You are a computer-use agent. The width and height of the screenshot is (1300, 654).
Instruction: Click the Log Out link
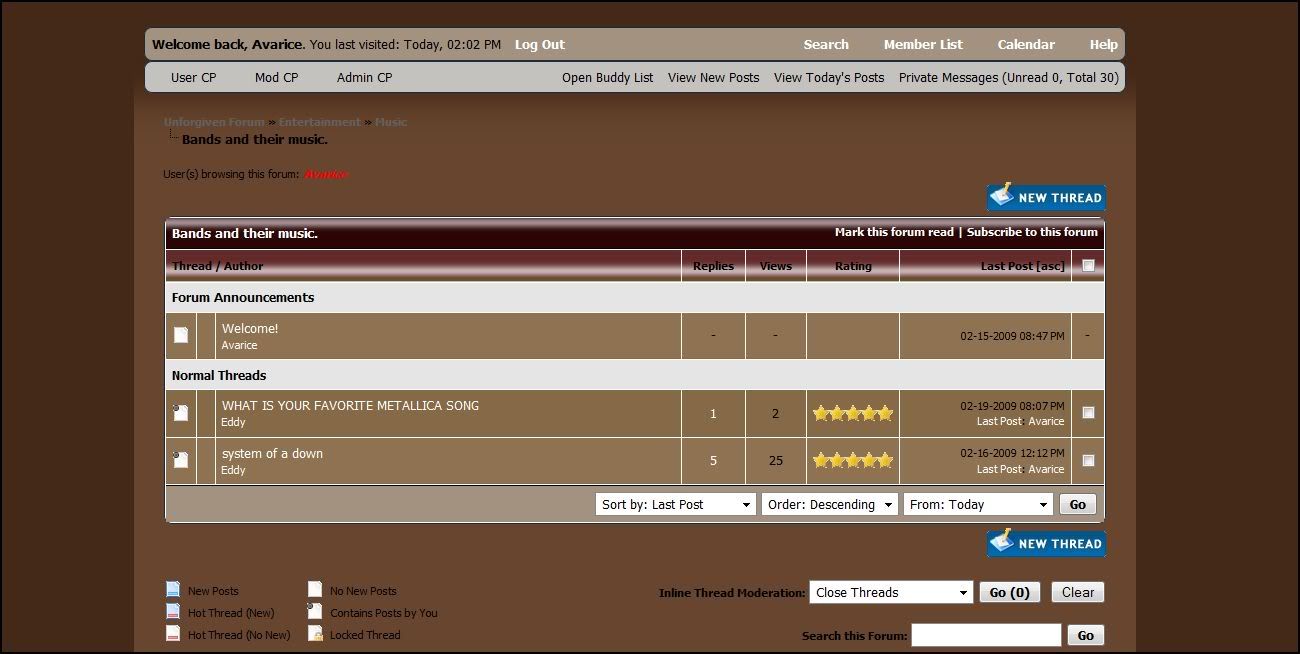(x=539, y=44)
